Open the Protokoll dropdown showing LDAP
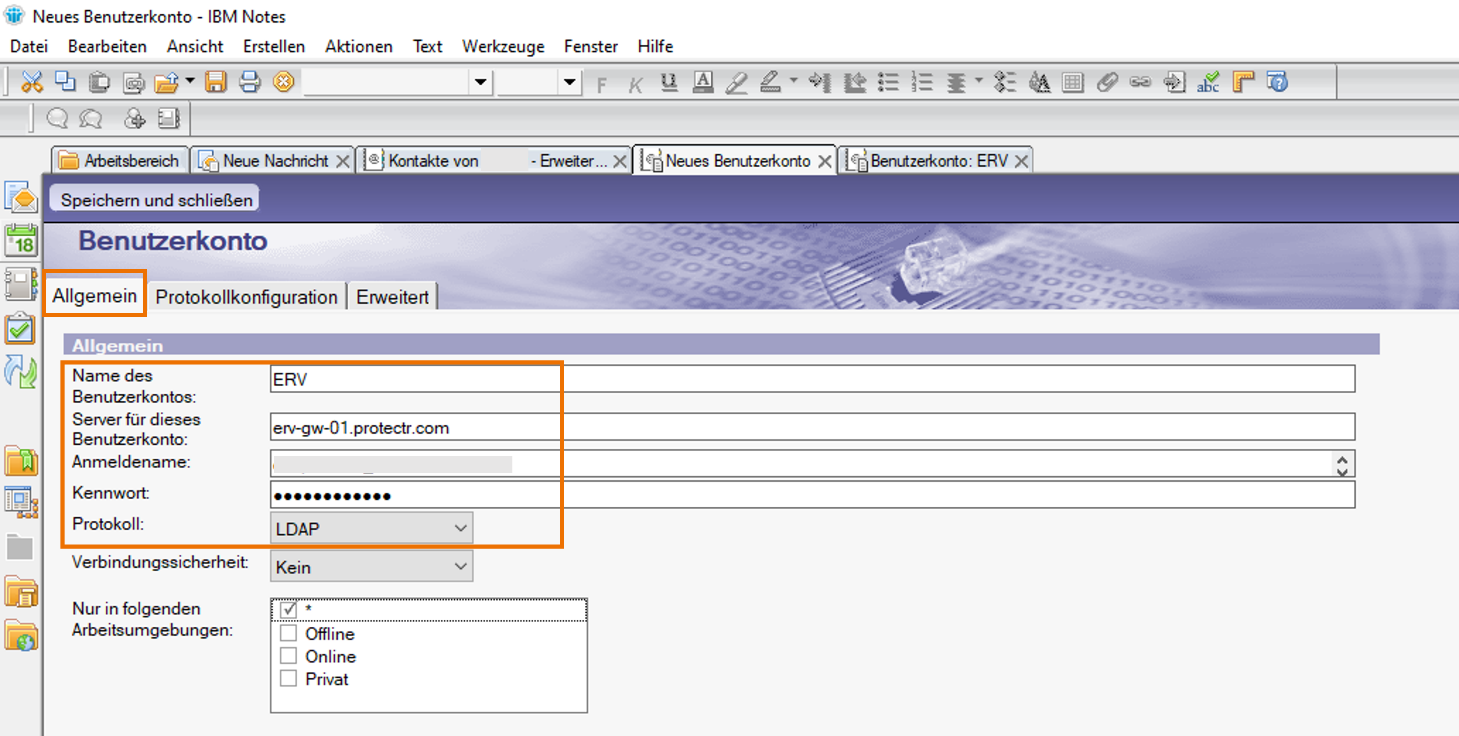Screen dimensions: 1459x736 coord(371,528)
